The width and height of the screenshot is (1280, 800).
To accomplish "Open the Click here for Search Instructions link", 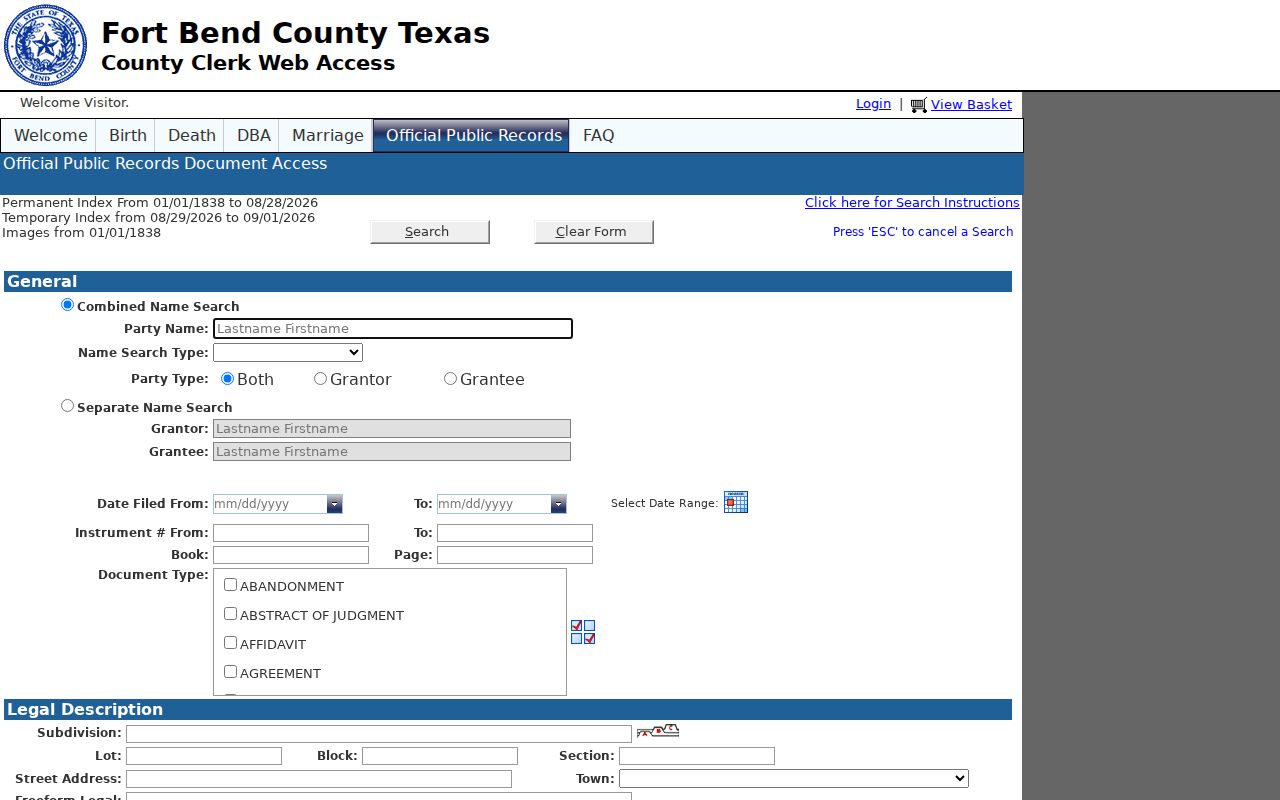I will (912, 202).
